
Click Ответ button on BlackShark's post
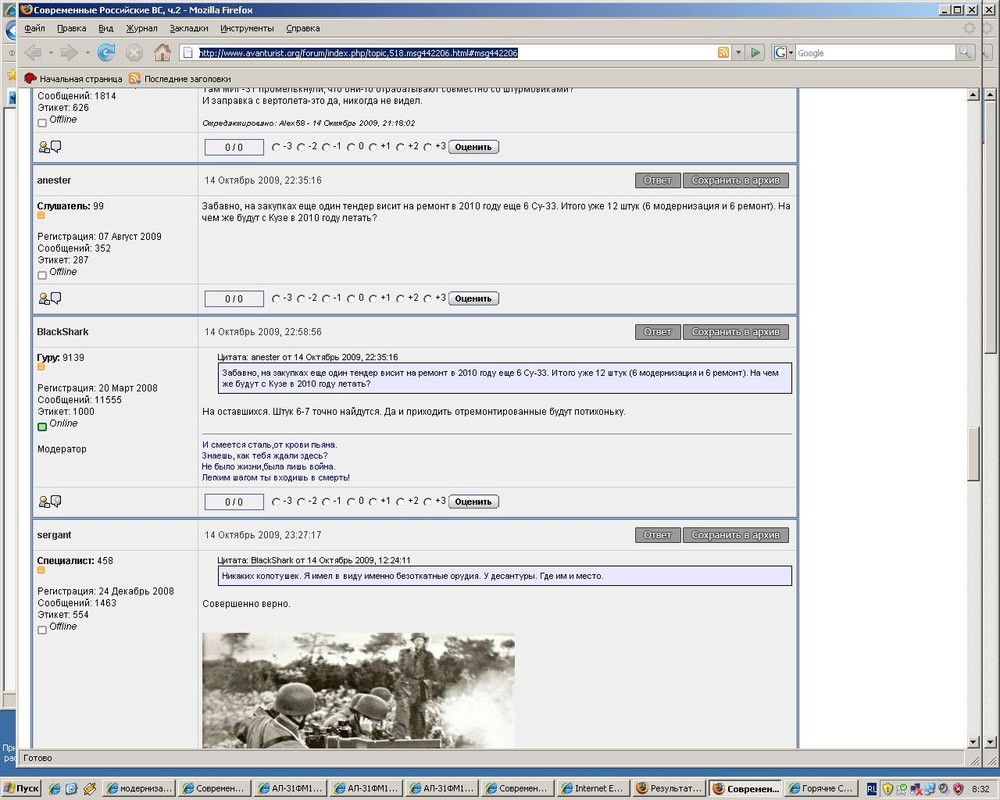pos(657,332)
